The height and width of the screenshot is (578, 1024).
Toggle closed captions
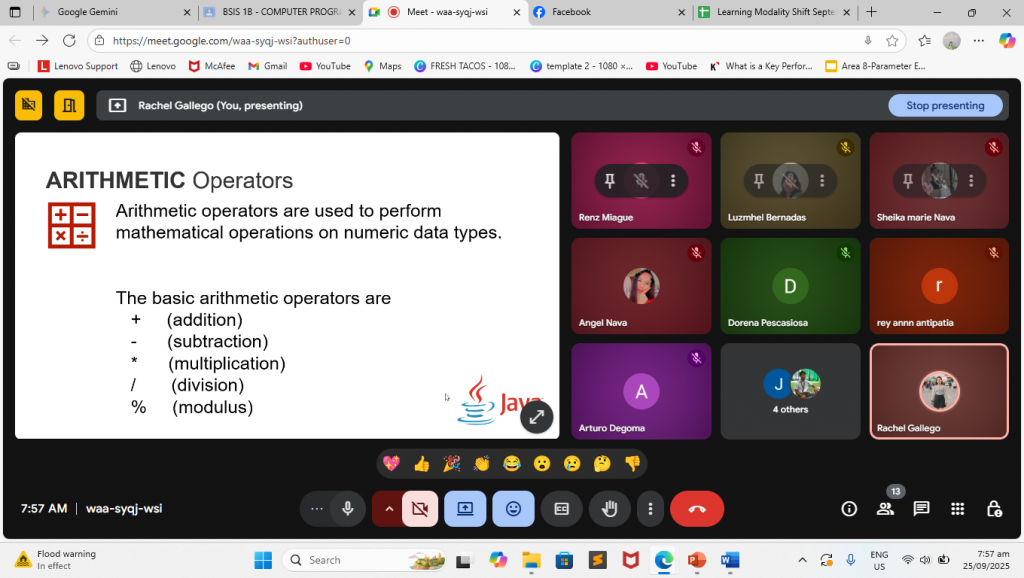561,508
